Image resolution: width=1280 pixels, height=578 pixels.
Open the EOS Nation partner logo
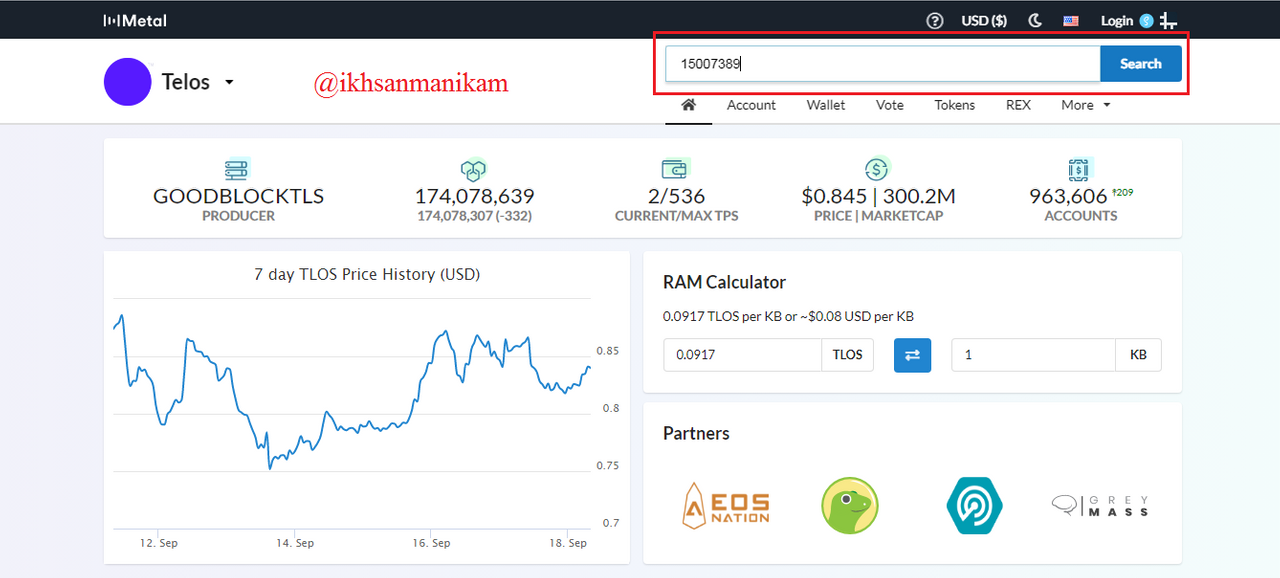pyautogui.click(x=726, y=505)
